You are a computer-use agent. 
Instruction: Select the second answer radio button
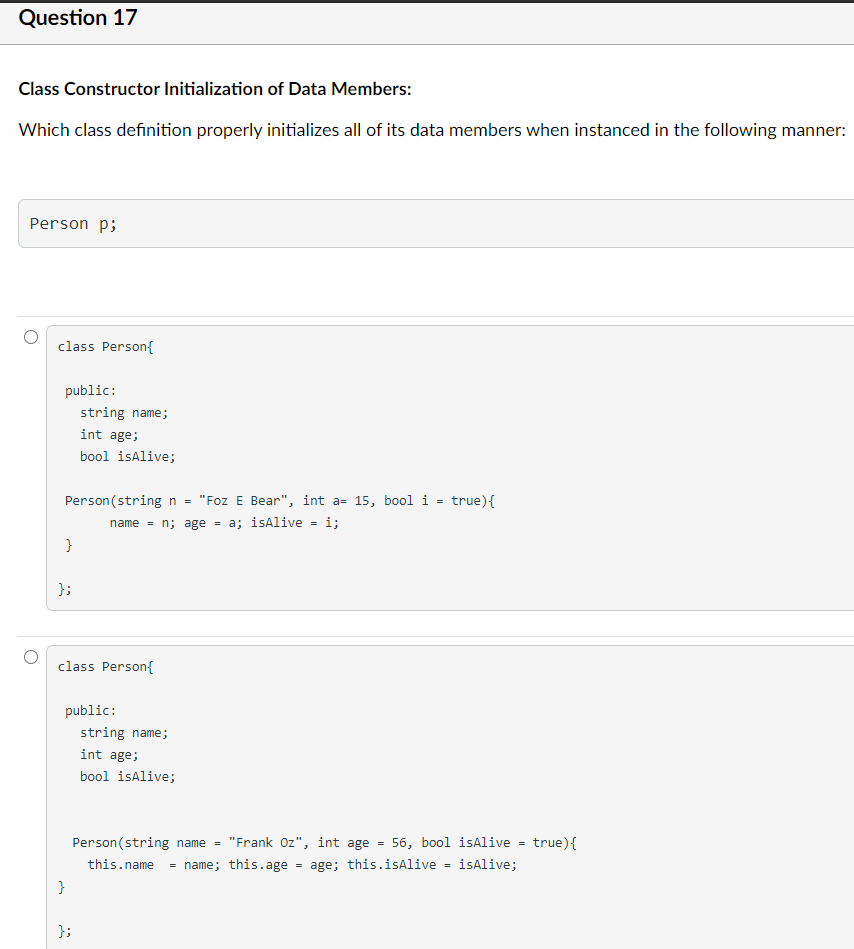pos(32,657)
